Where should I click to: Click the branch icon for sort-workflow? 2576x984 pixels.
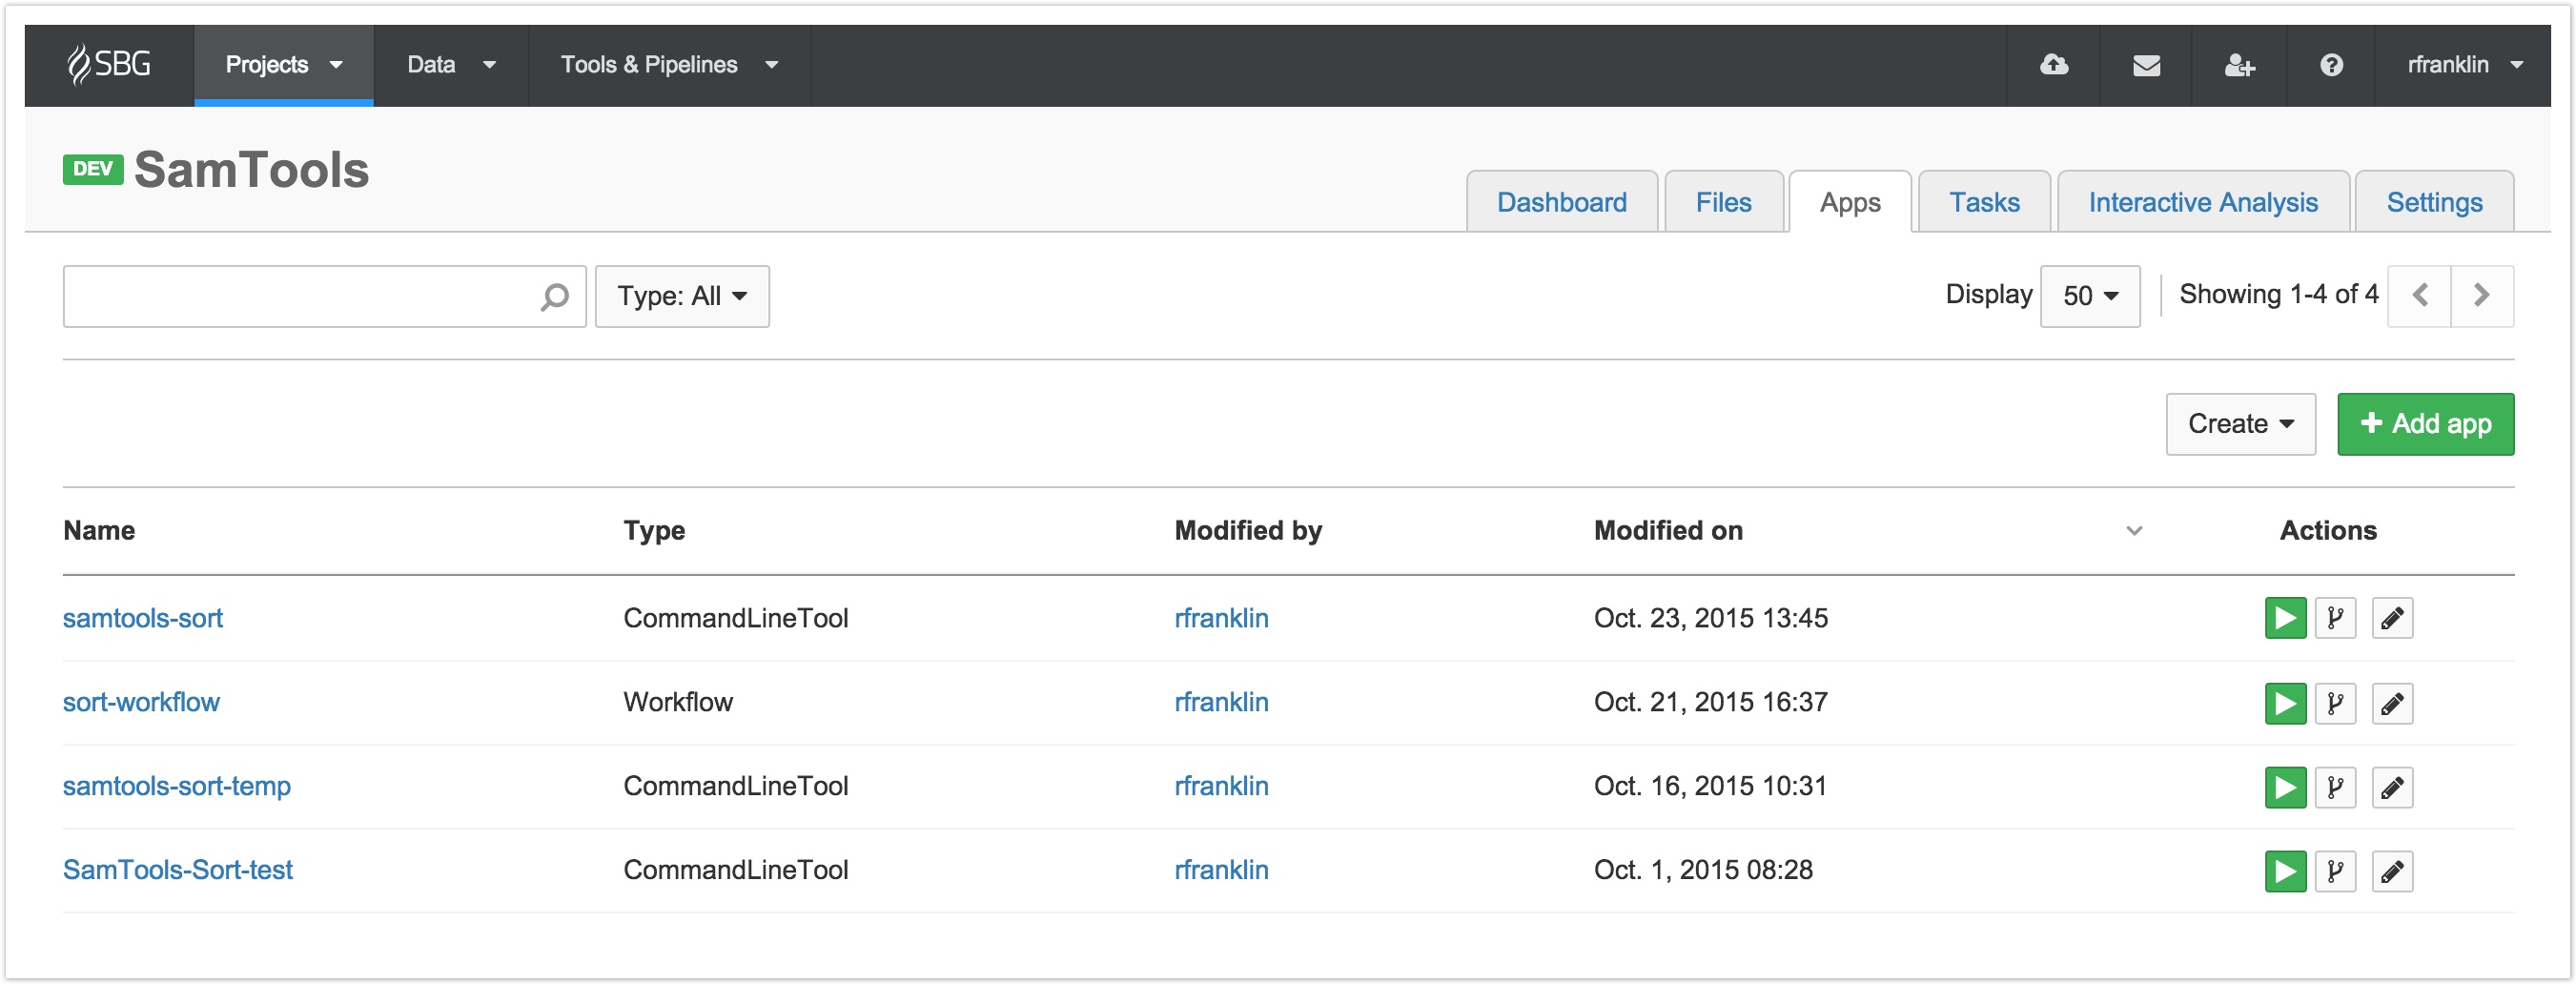pos(2335,703)
